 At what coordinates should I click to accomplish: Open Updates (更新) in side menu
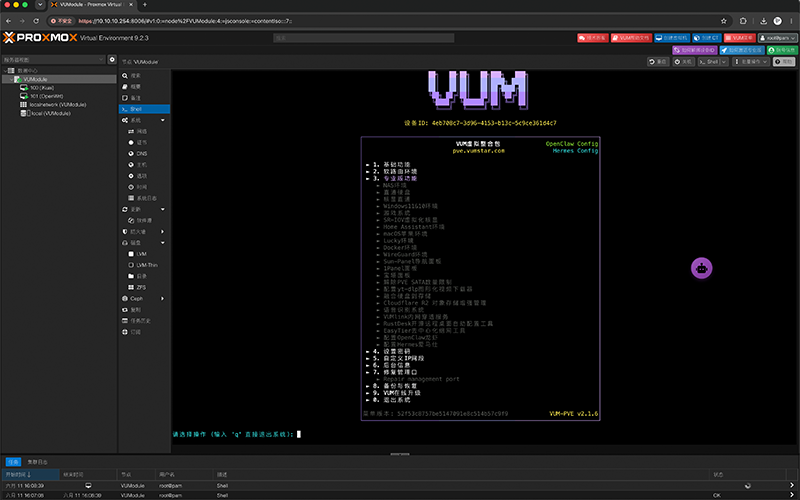tap(136, 209)
